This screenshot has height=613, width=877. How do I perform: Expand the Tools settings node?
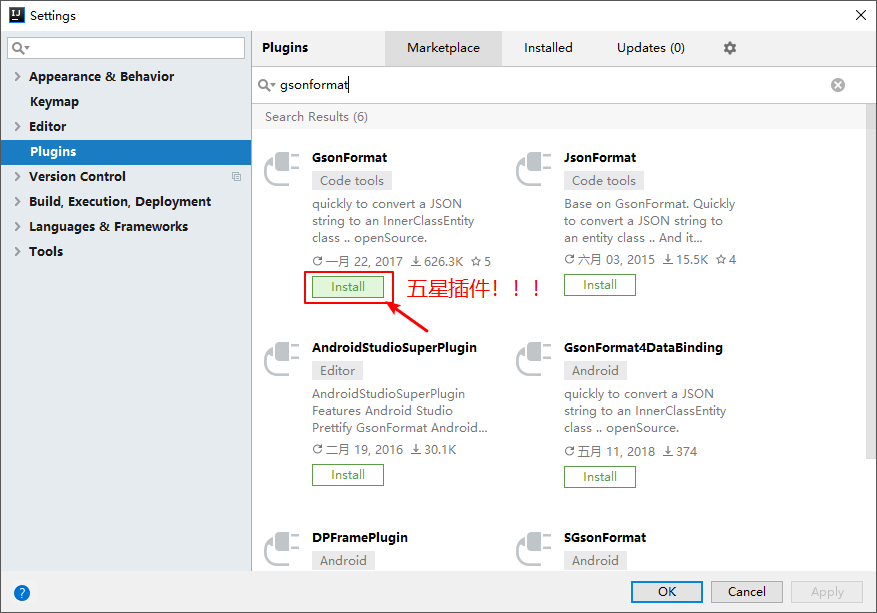coord(17,252)
